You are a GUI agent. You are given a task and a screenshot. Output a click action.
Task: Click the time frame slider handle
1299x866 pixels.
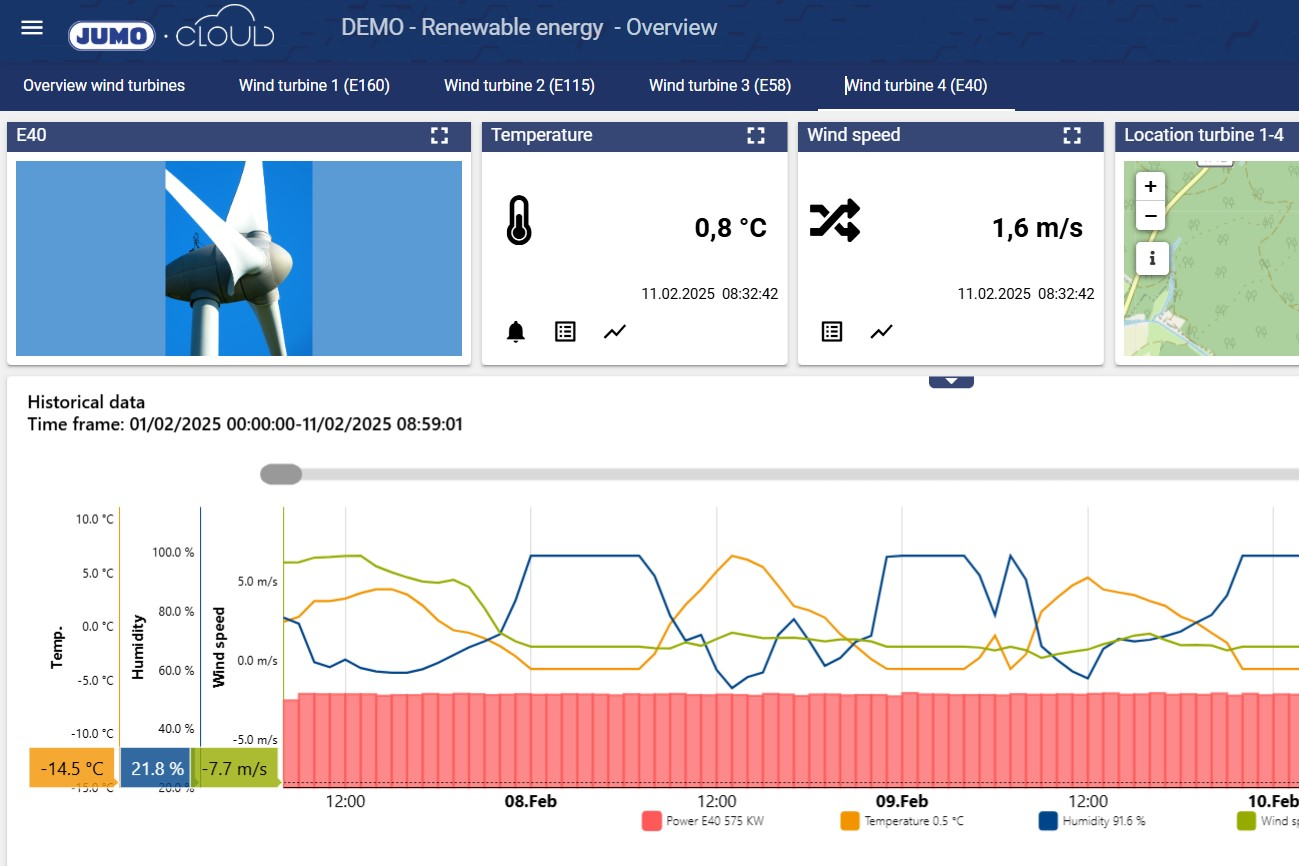tap(281, 475)
